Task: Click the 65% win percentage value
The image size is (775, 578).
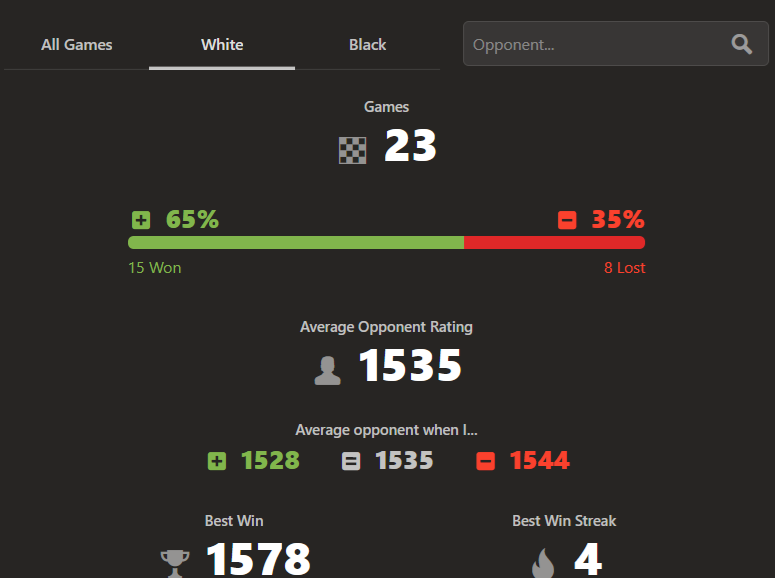Action: coord(192,220)
